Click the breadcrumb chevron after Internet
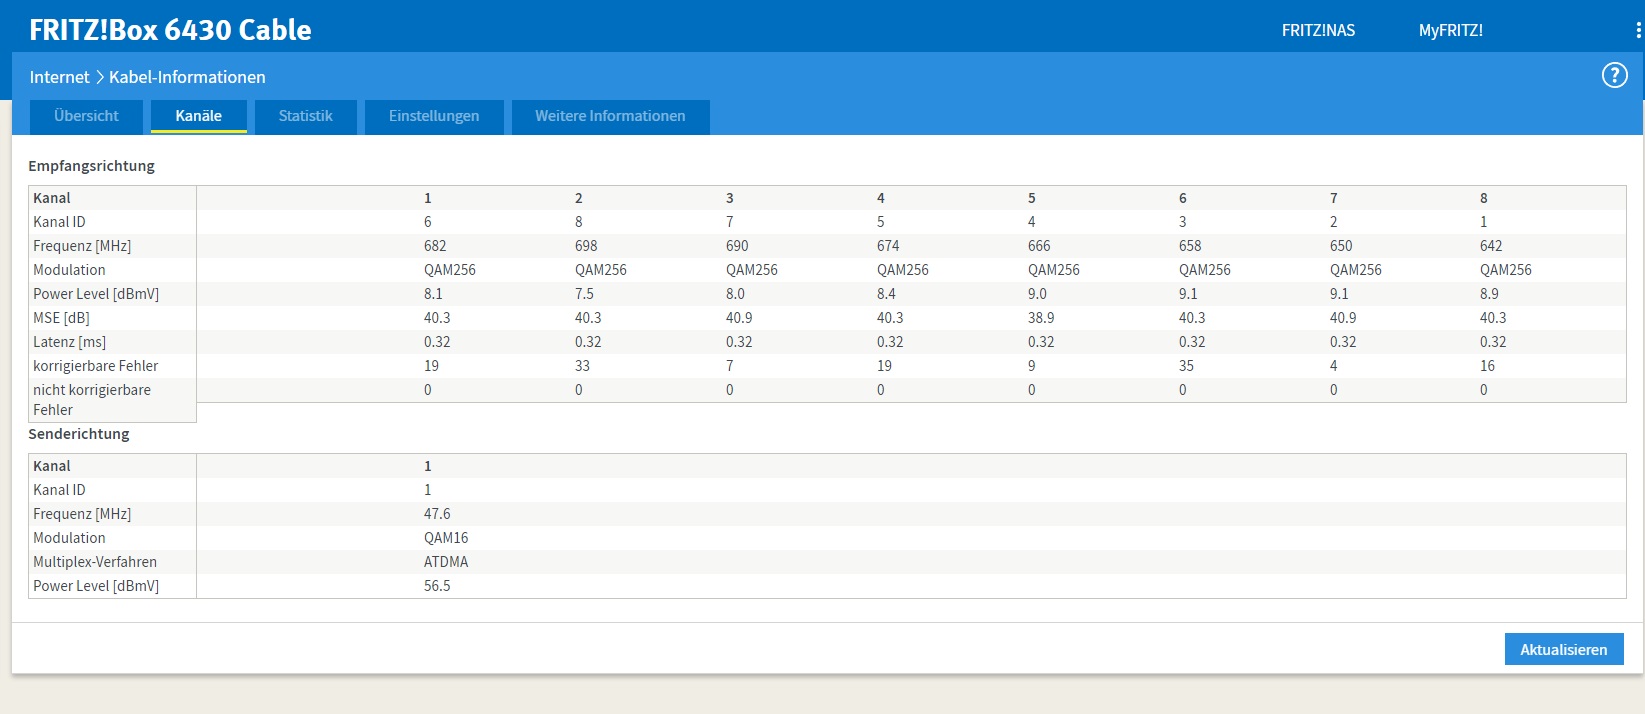1645x714 pixels. point(99,77)
